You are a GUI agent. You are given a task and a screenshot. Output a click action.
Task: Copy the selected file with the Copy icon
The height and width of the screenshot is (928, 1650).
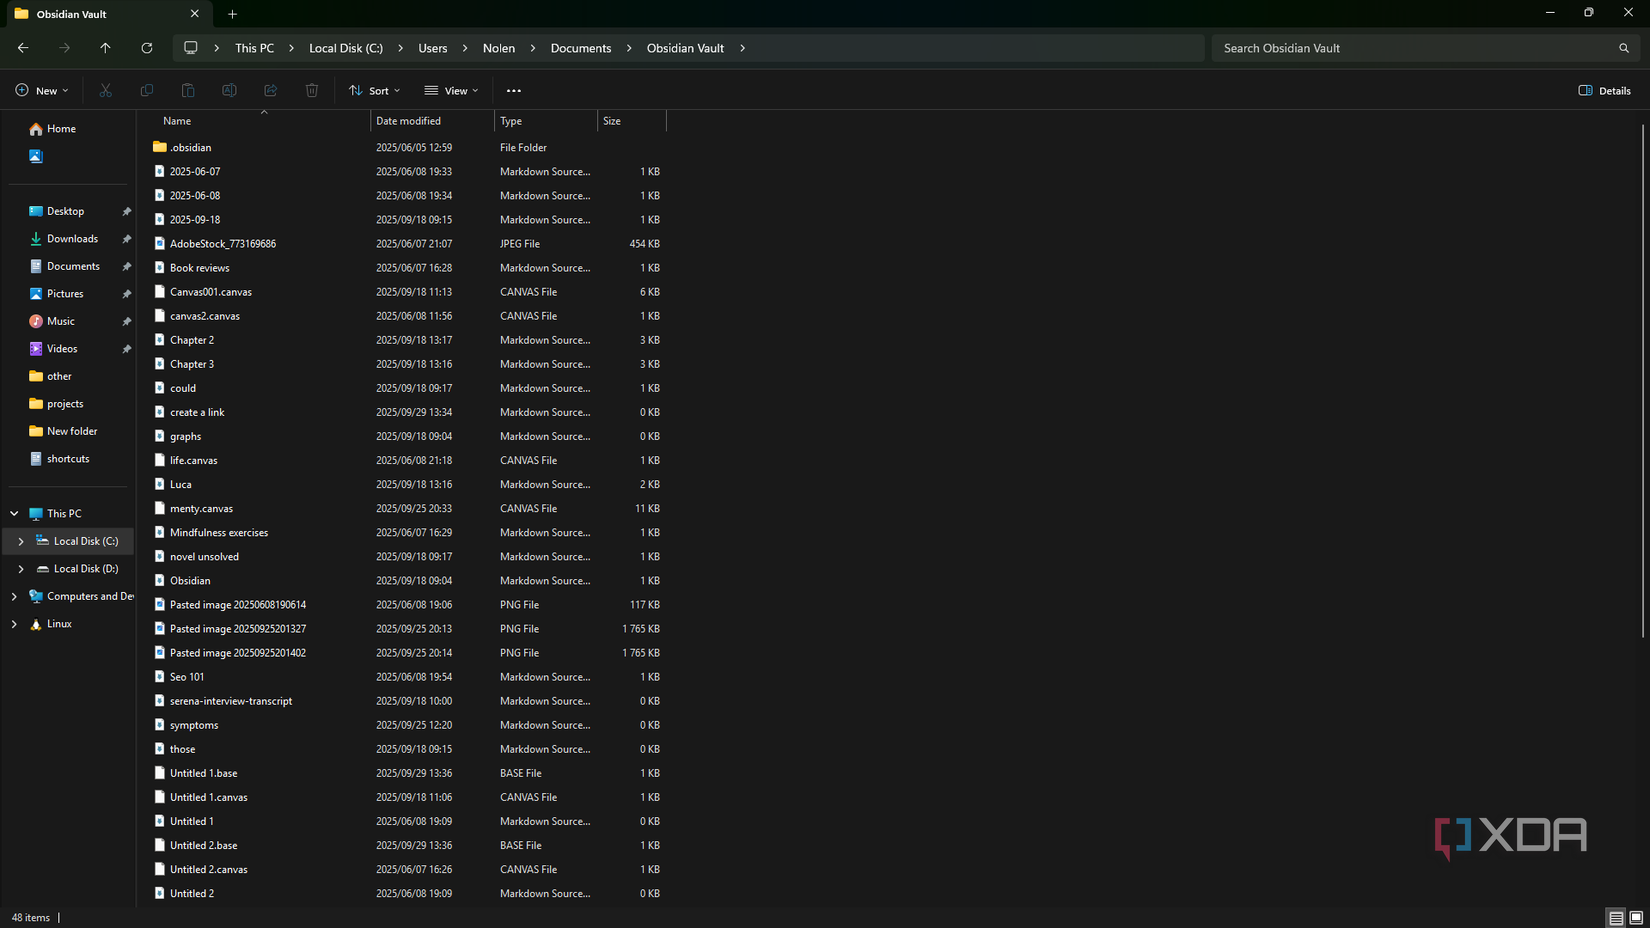(x=146, y=90)
